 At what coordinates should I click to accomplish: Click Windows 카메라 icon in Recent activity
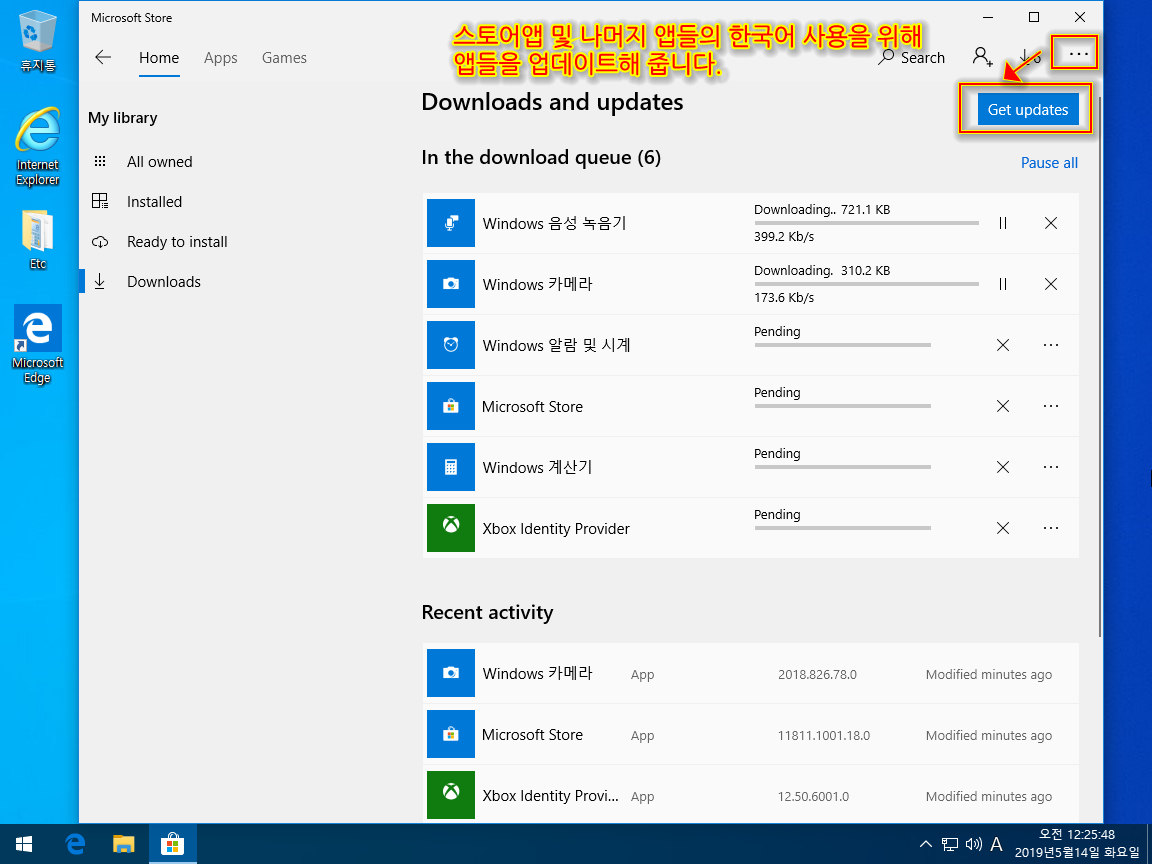(x=451, y=673)
